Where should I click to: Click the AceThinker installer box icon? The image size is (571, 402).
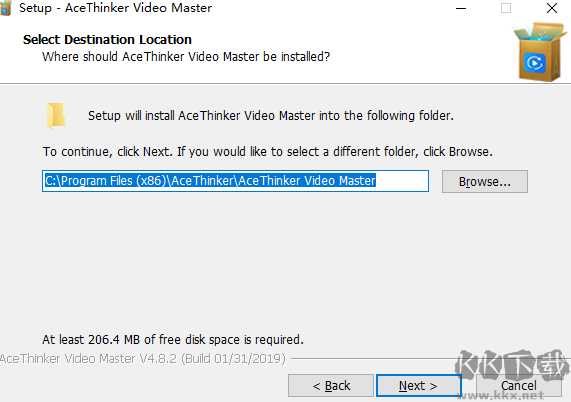pos(540,52)
